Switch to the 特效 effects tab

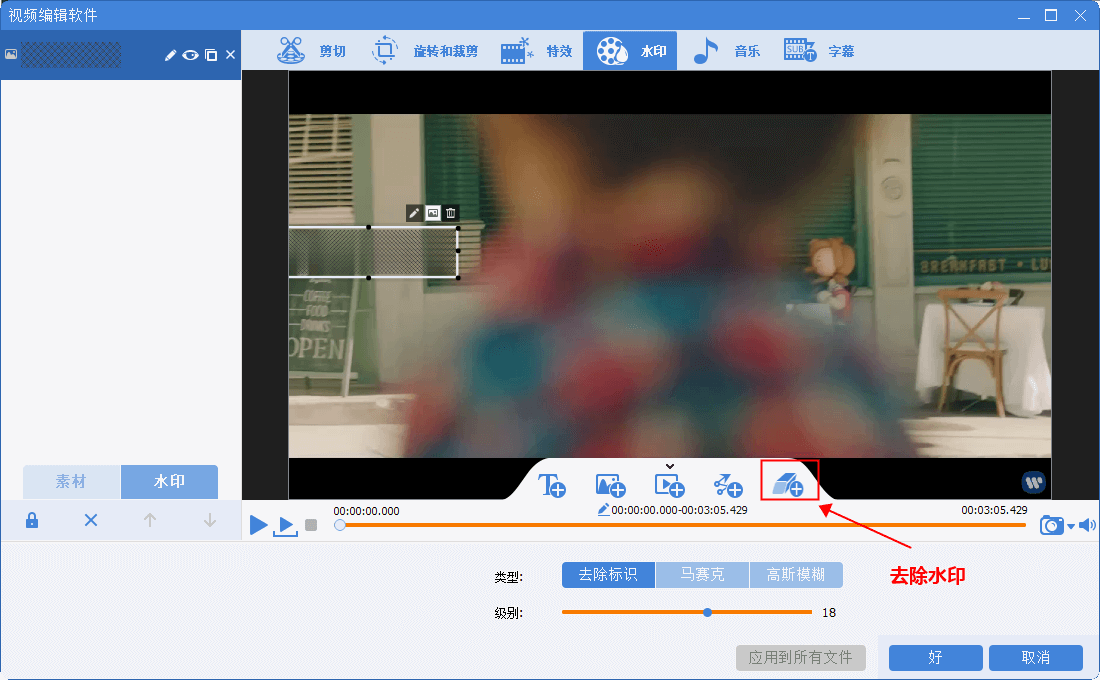pos(537,51)
